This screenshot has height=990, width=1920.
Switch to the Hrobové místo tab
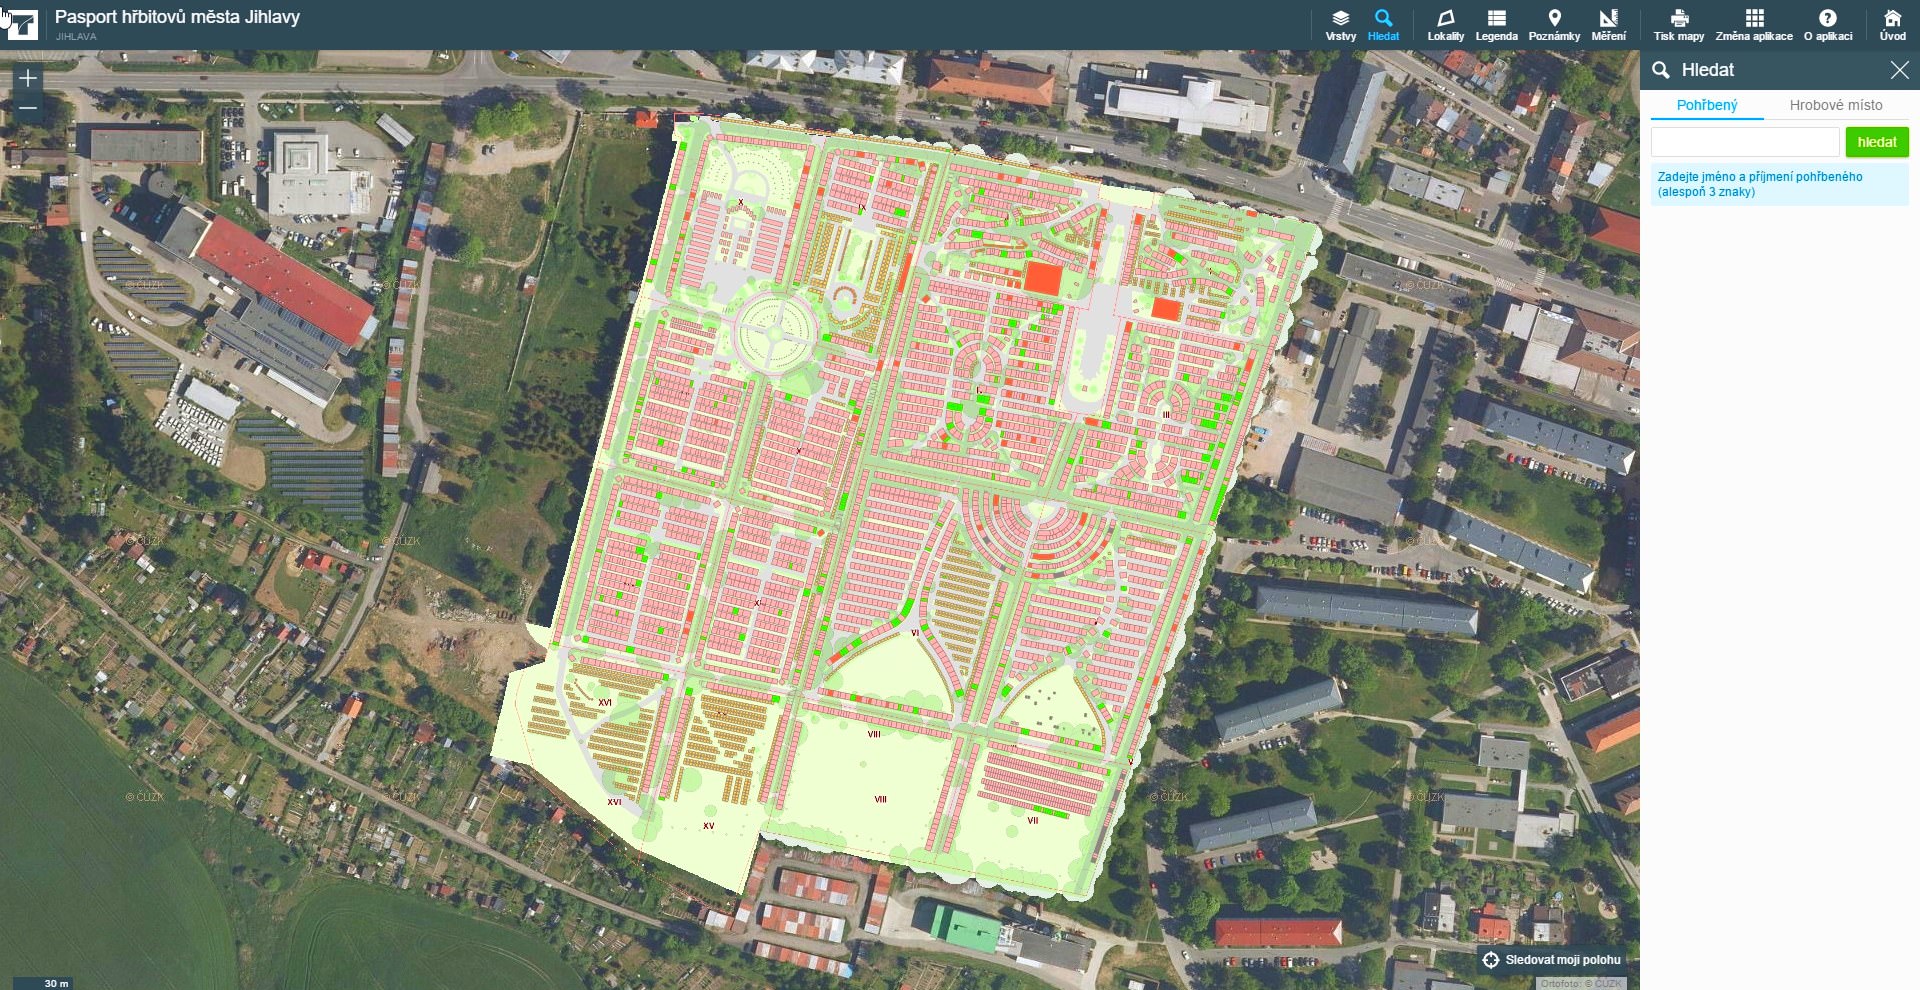[x=1835, y=105]
